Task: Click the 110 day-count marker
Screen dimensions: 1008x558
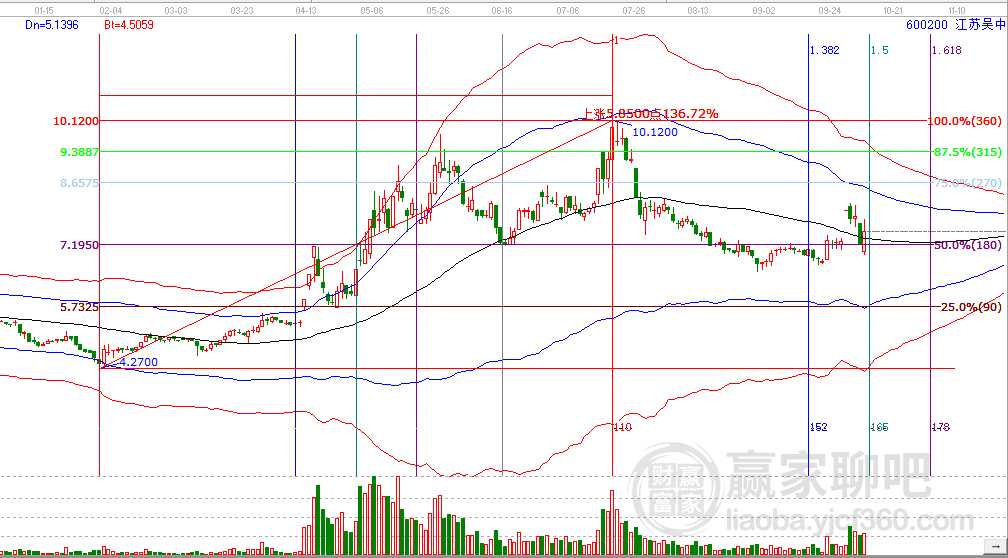Action: (x=624, y=427)
